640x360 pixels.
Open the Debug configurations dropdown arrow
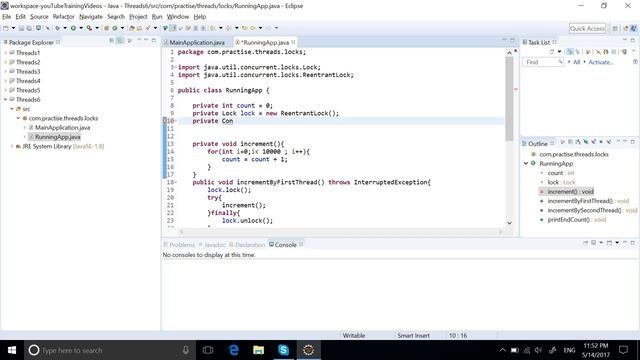tap(65, 28)
